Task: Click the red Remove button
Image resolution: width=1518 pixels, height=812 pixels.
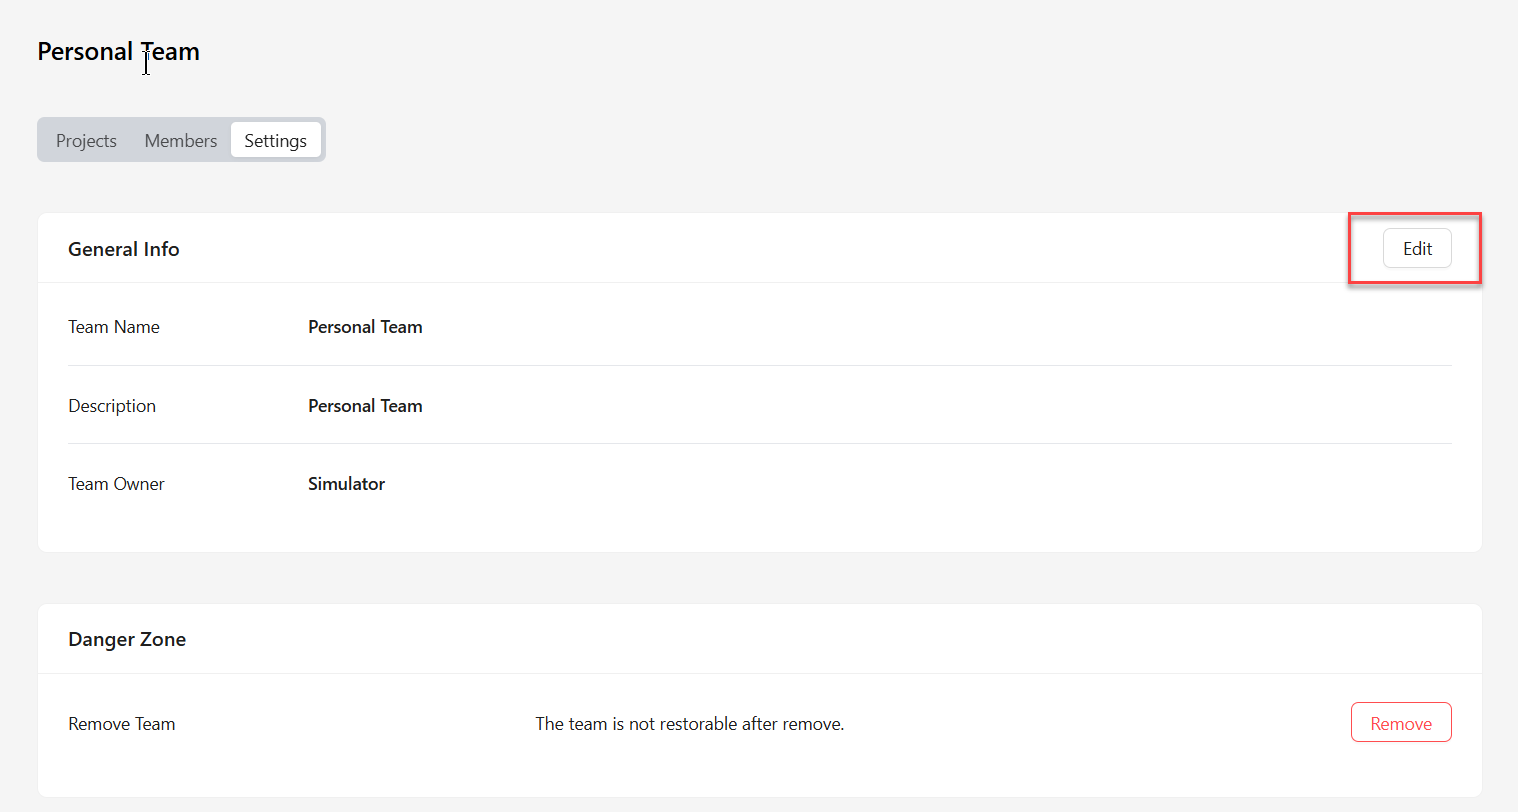Action: tap(1401, 723)
